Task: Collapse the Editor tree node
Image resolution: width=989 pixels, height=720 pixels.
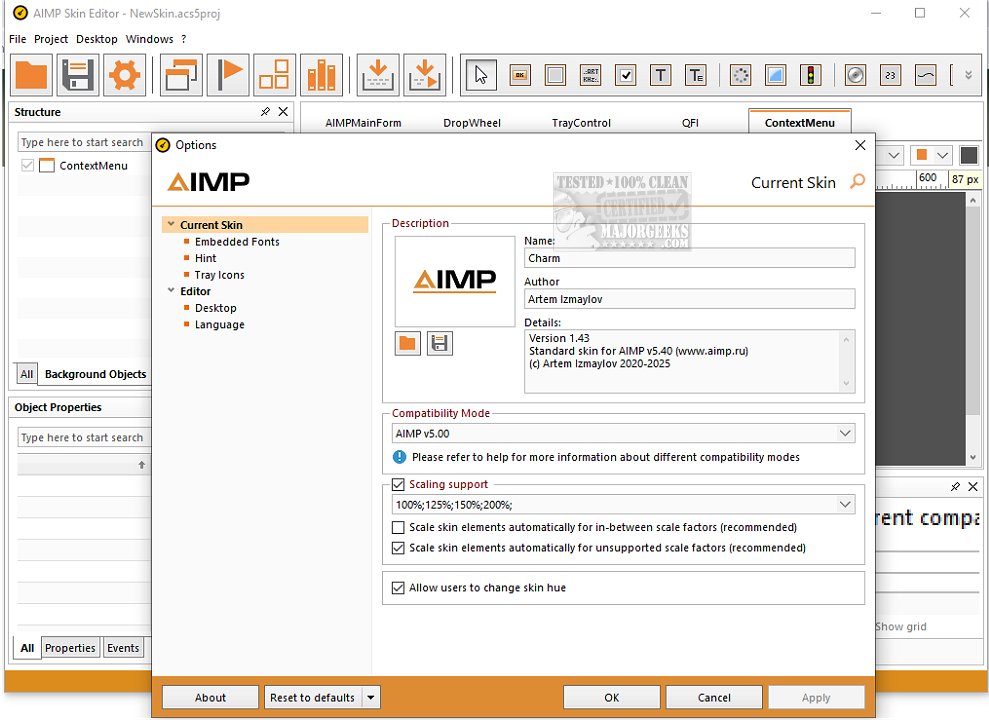Action: pos(171,291)
